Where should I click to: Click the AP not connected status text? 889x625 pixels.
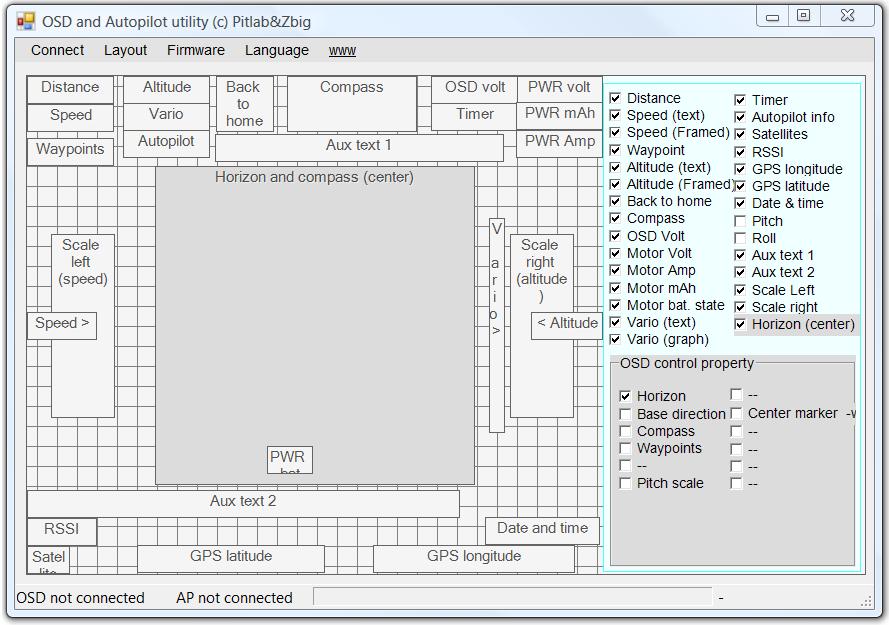[234, 598]
